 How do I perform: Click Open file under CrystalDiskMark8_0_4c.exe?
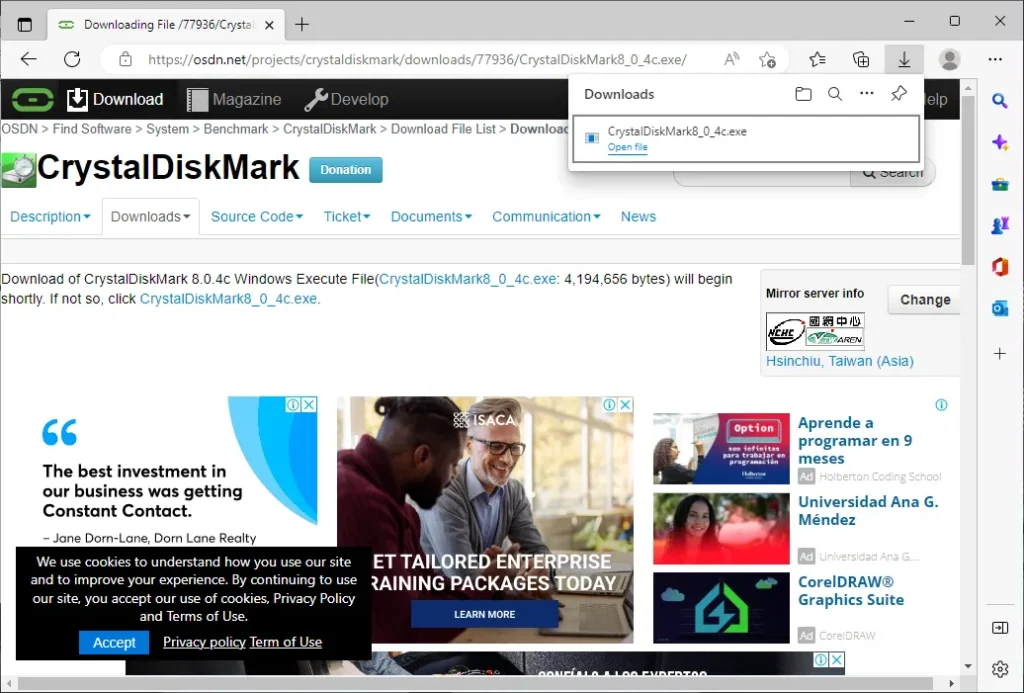click(627, 147)
